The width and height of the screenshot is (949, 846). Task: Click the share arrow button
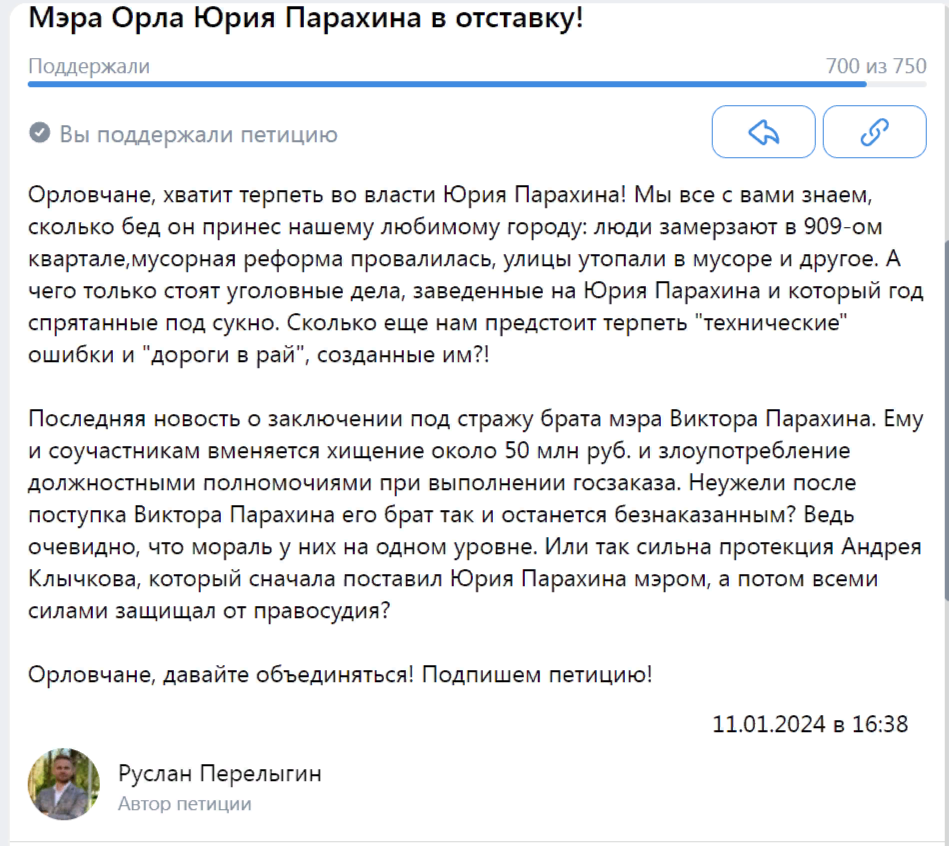[763, 131]
